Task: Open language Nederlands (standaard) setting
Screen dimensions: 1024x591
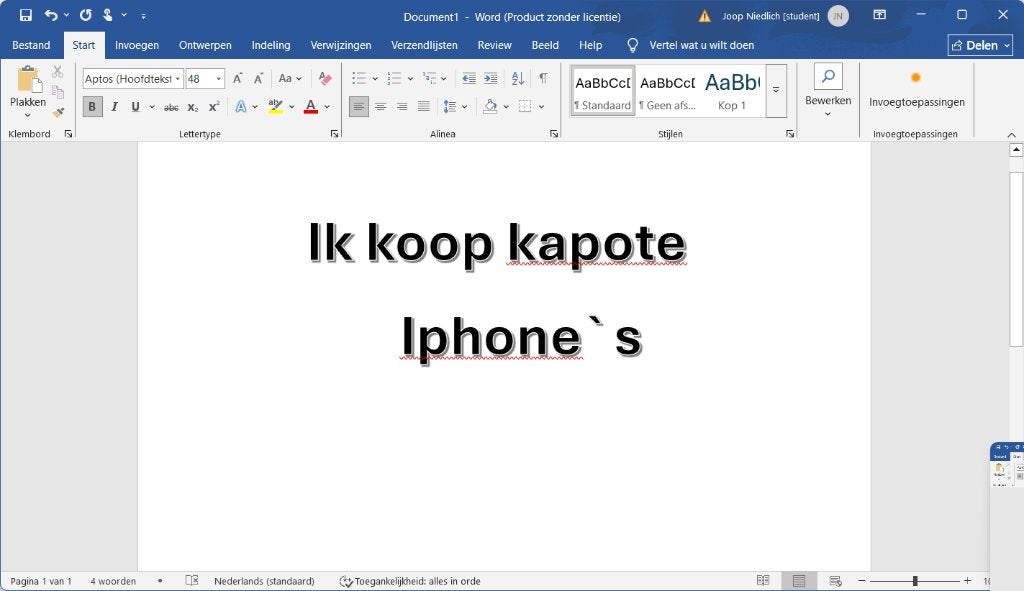Action: tap(264, 581)
